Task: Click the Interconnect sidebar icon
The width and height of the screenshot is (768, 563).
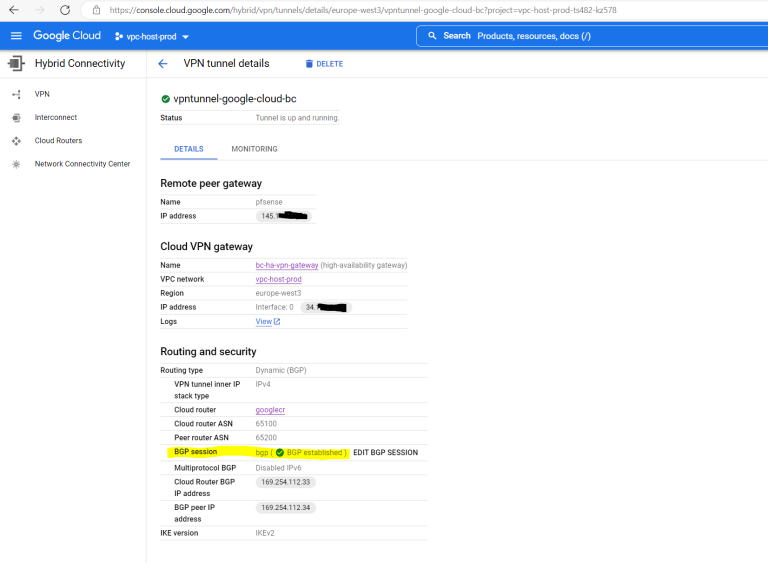Action: point(16,118)
